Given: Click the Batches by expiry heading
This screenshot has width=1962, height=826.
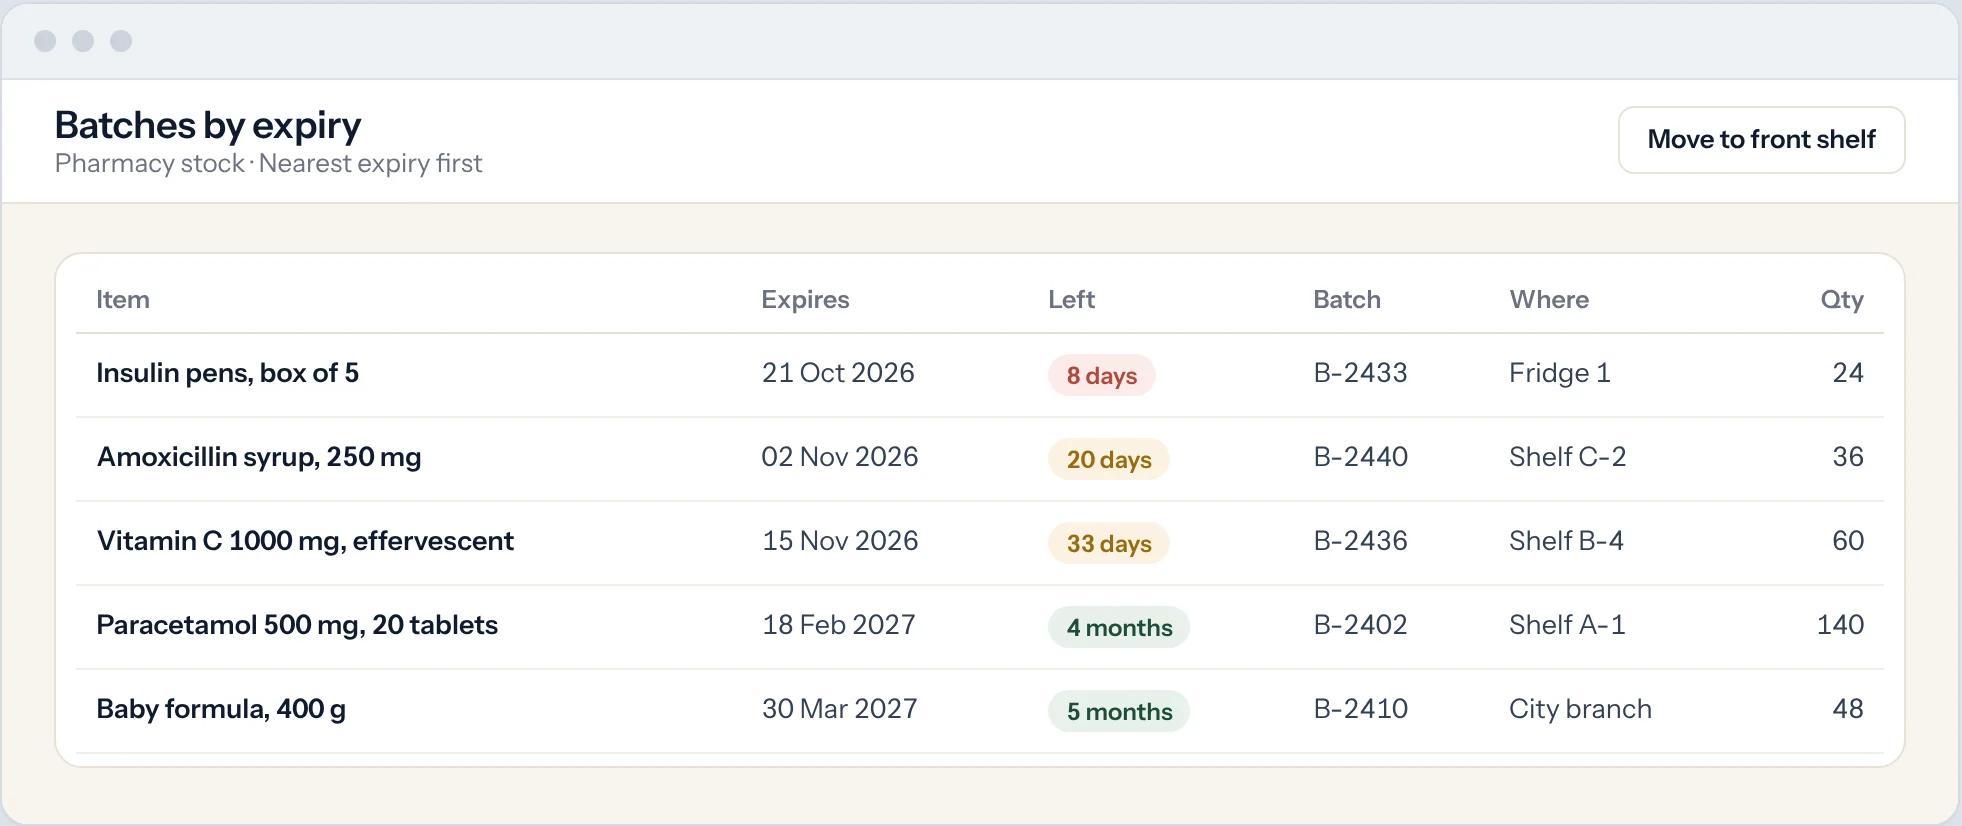Looking at the screenshot, I should (208, 126).
